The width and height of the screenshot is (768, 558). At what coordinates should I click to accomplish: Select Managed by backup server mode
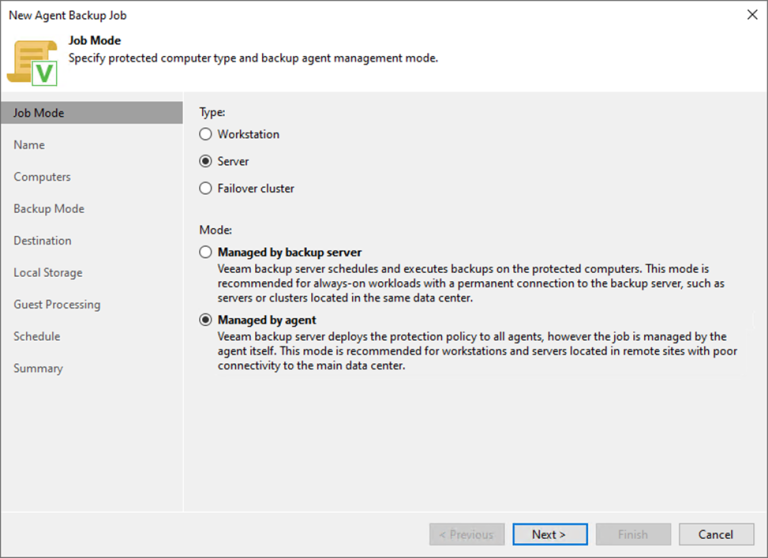(x=206, y=252)
